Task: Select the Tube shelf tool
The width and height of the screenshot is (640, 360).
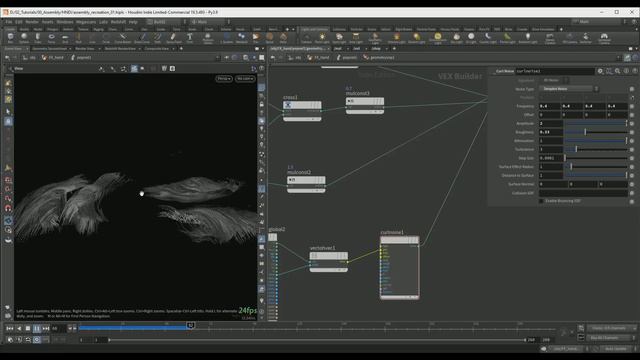Action: 38,38
